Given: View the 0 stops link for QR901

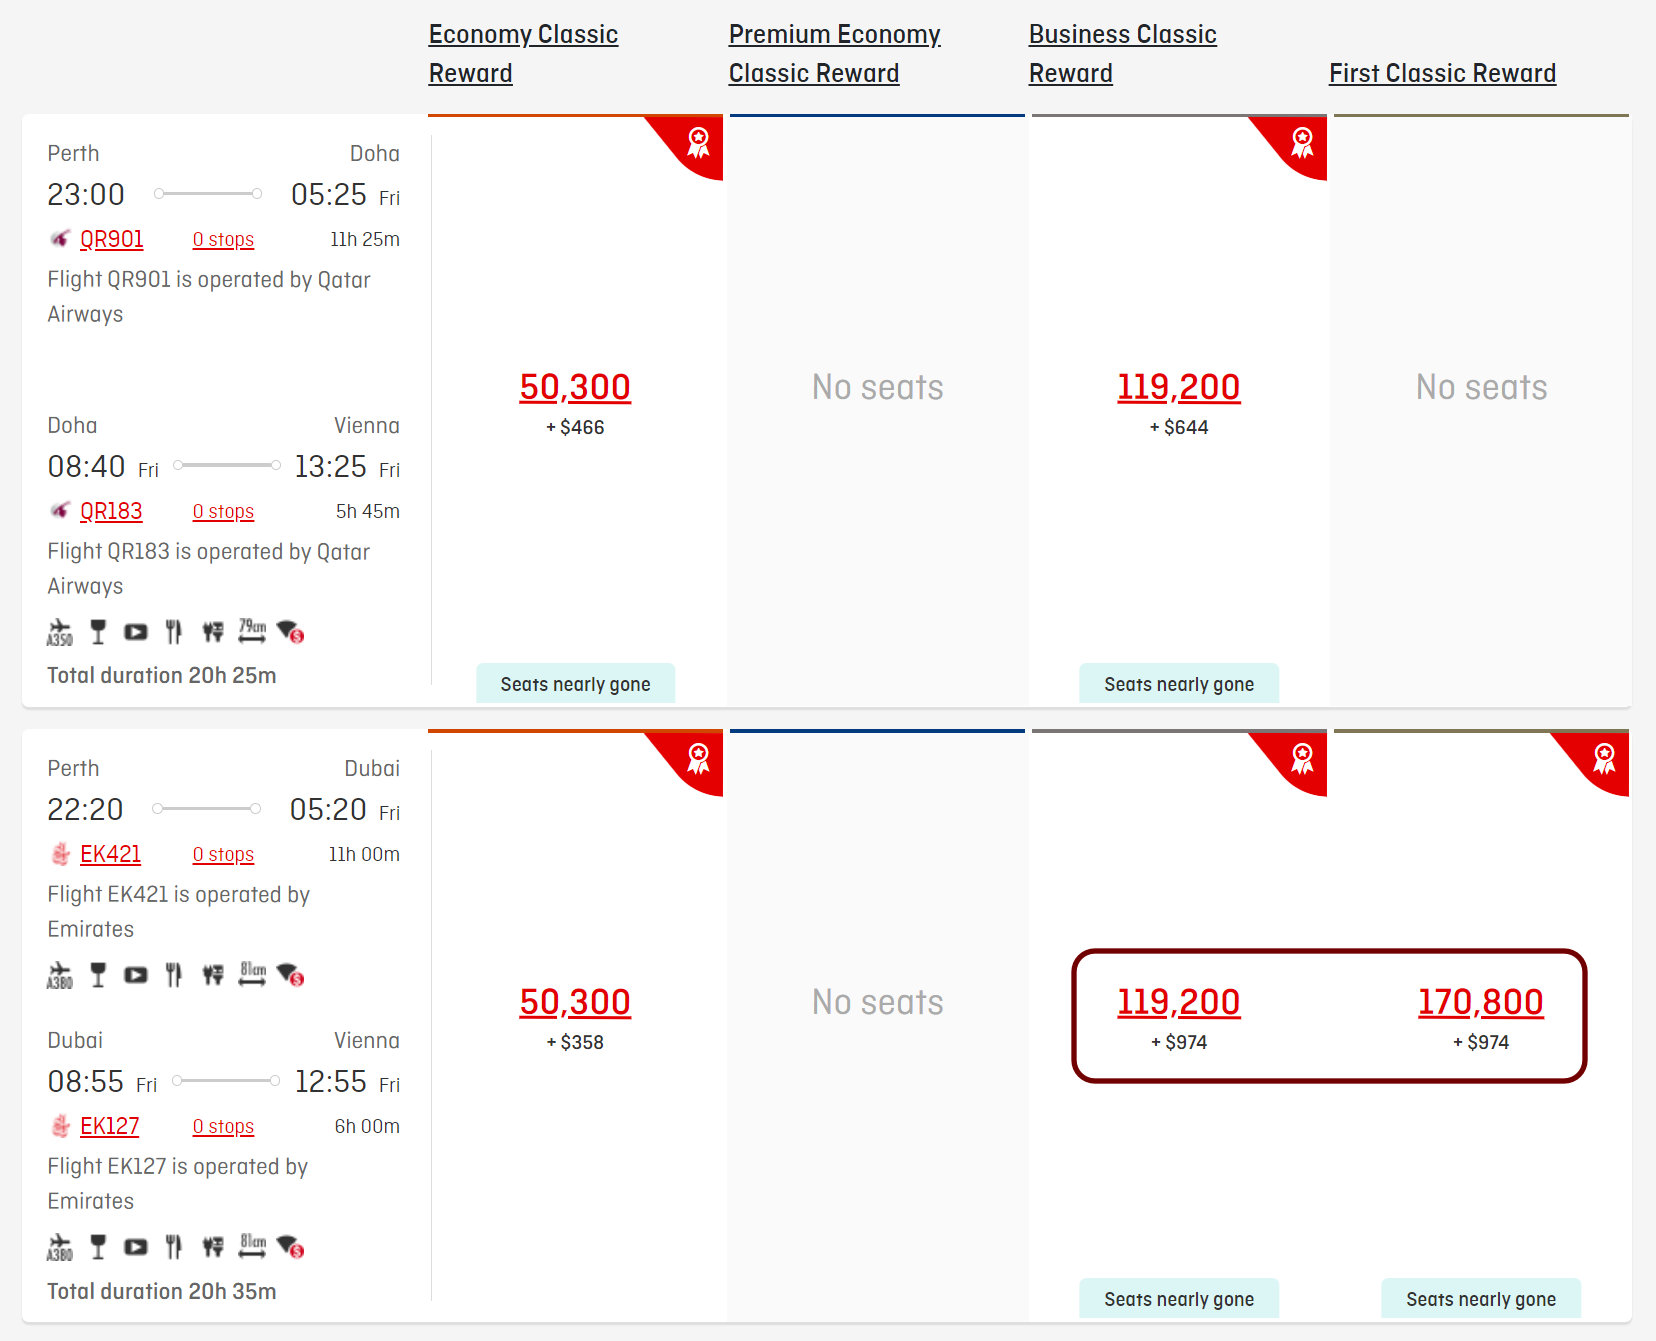Looking at the screenshot, I should point(223,240).
